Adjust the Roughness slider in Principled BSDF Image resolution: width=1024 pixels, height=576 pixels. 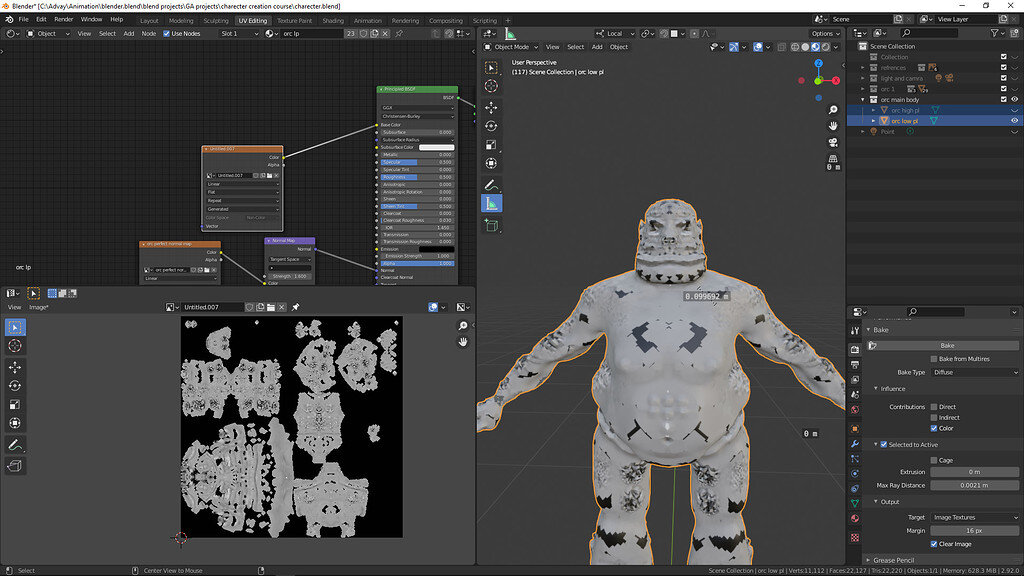click(x=416, y=177)
